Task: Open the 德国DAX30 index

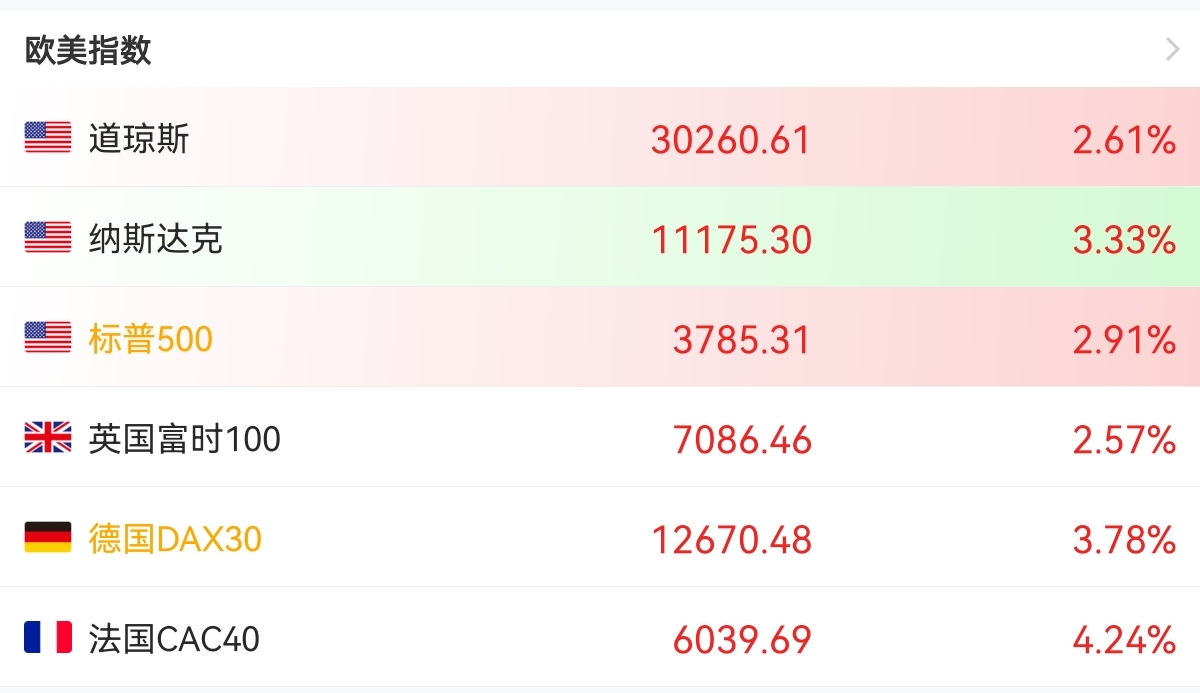Action: click(174, 539)
